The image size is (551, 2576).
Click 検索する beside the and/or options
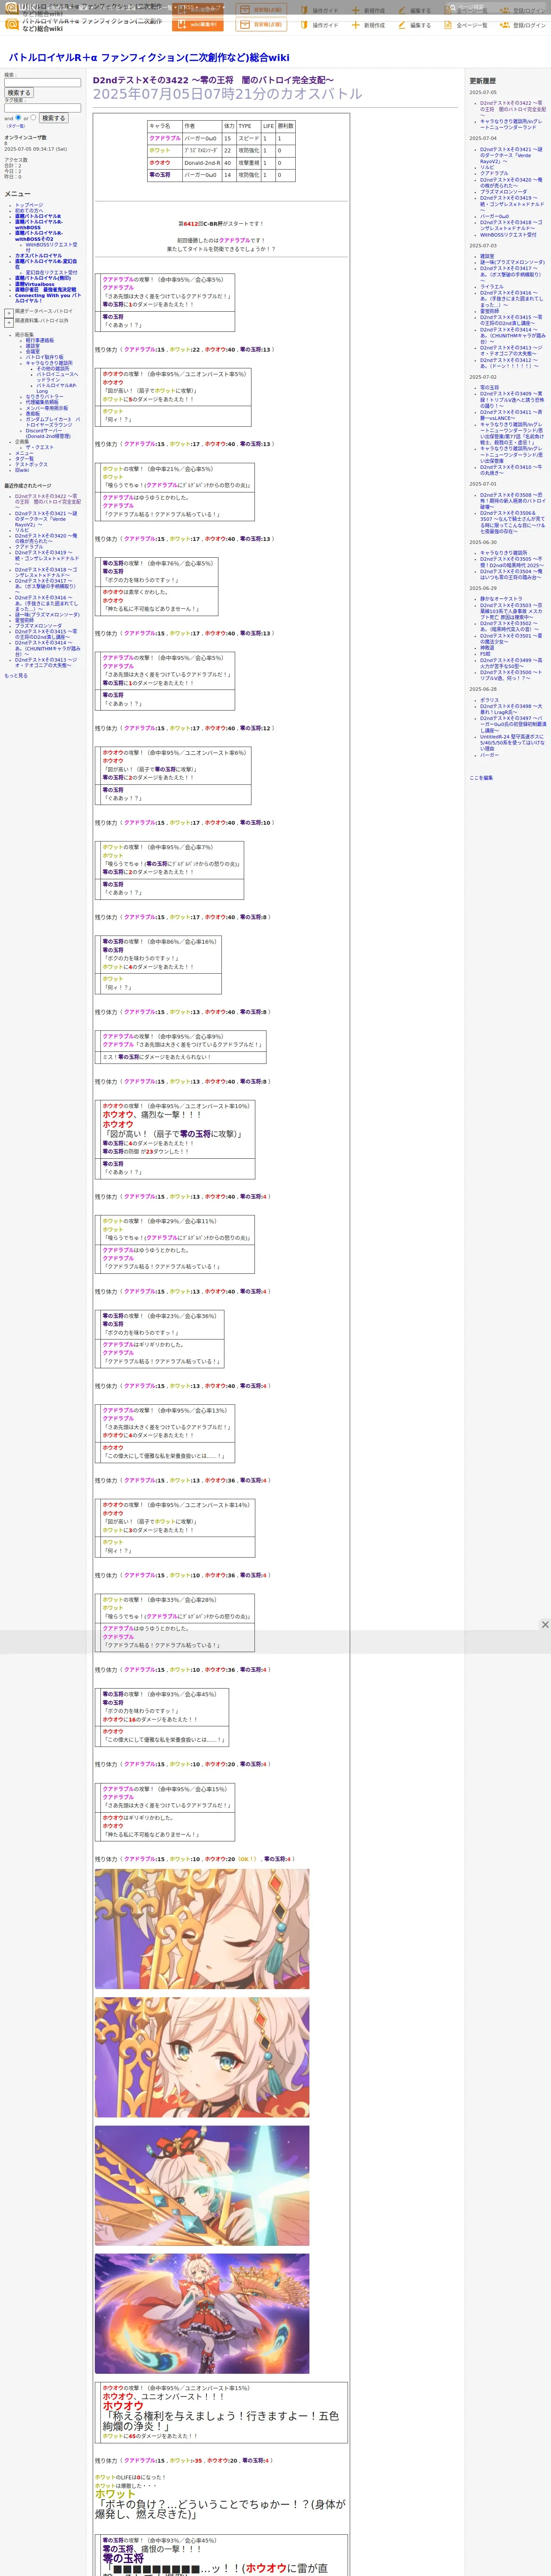pos(53,118)
